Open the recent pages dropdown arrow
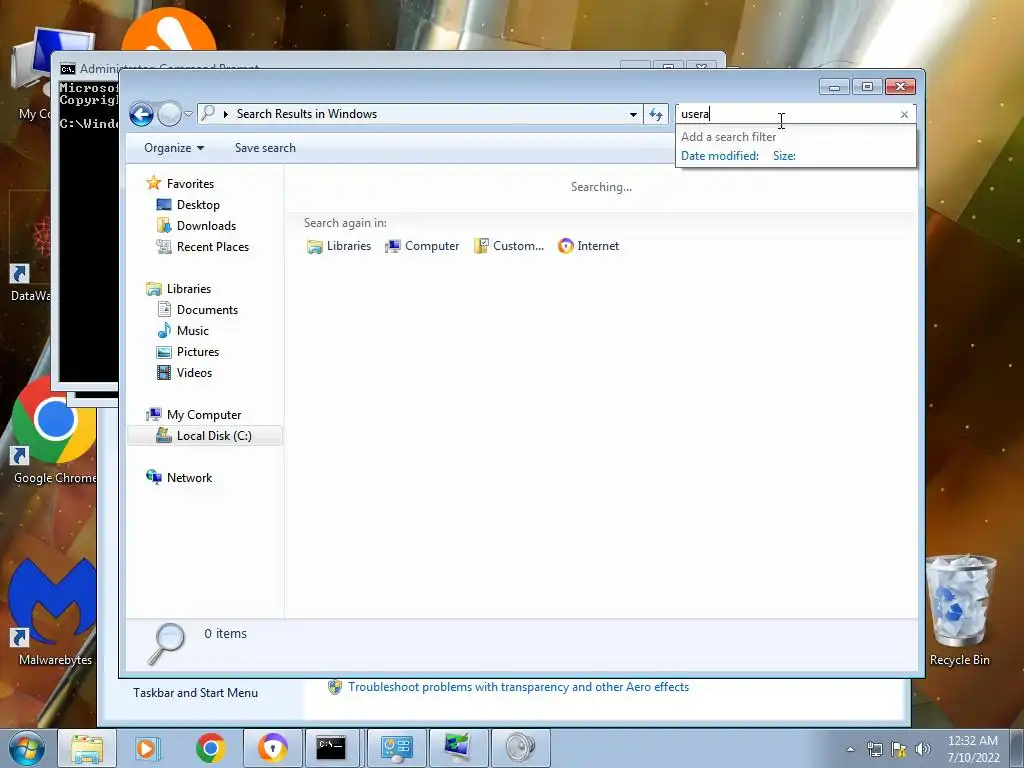Viewport: 1024px width, 768px height. (188, 114)
